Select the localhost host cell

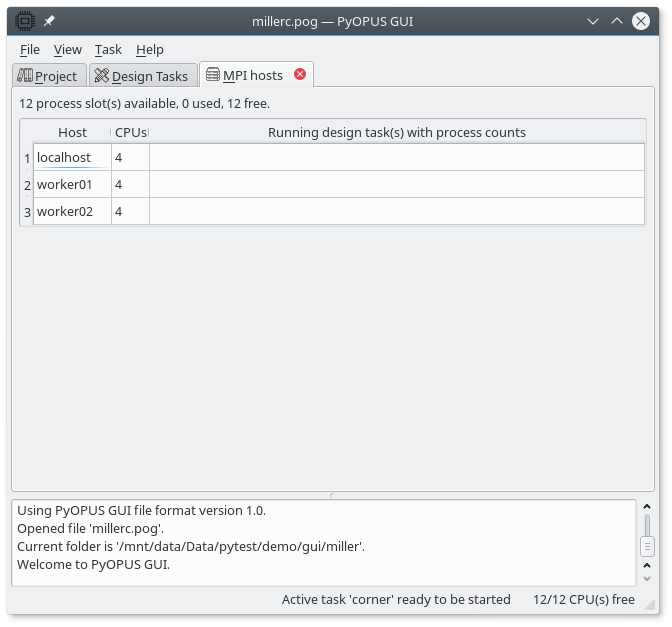tap(72, 158)
